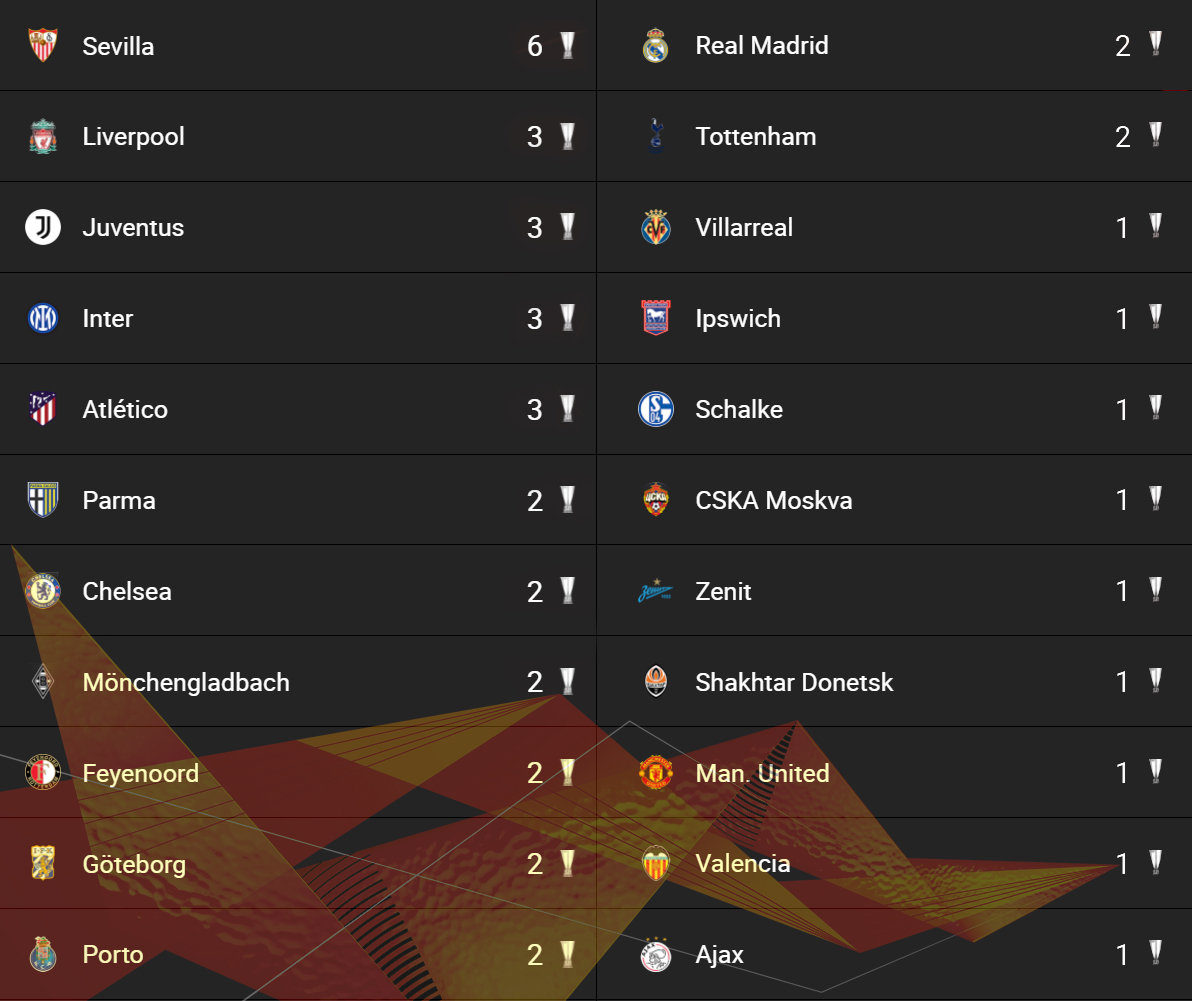Click the Juventus logo icon
The image size is (1192, 1001).
pyautogui.click(x=43, y=227)
